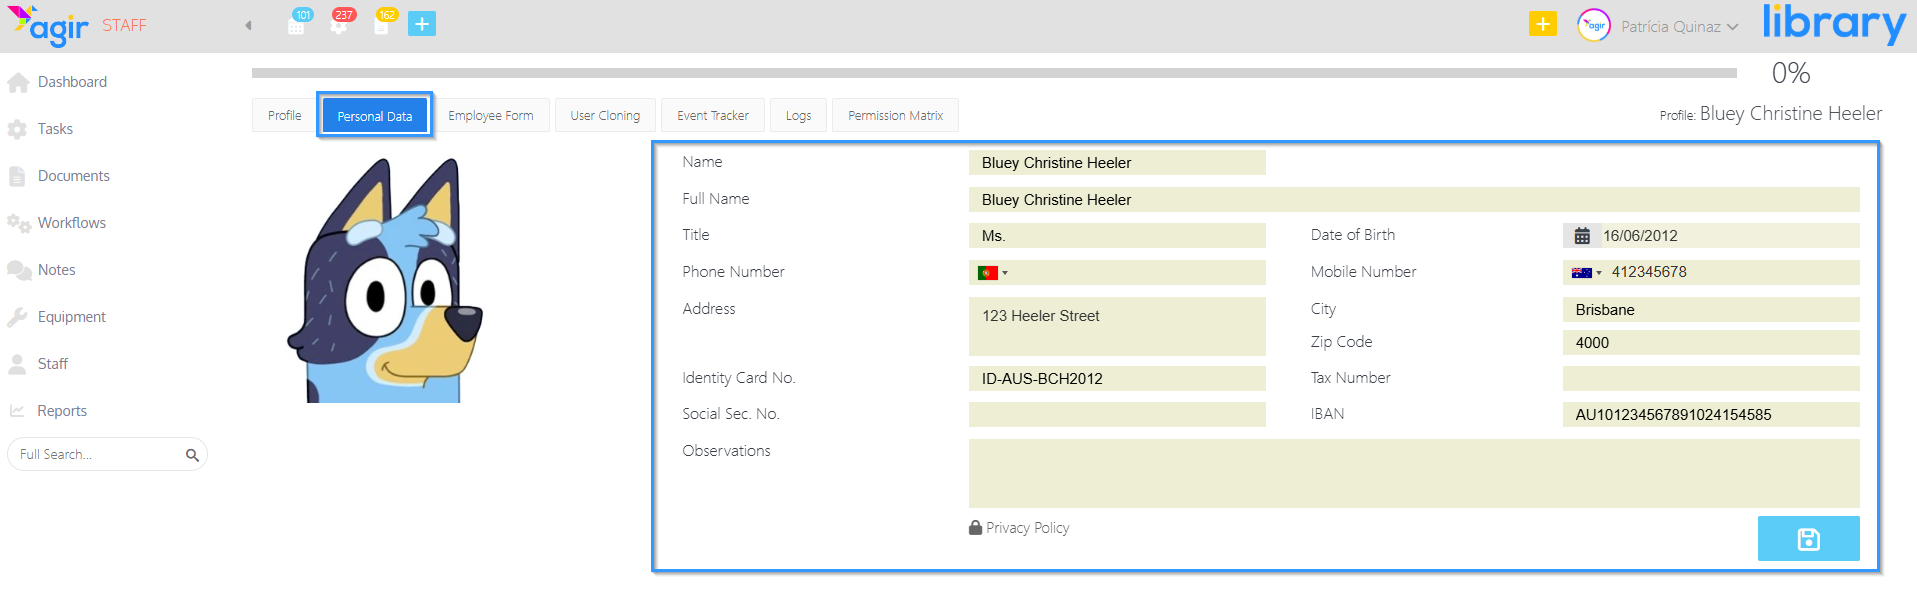Save personal data with the floppy button
Screen dimensions: 1917x596
(x=1808, y=539)
